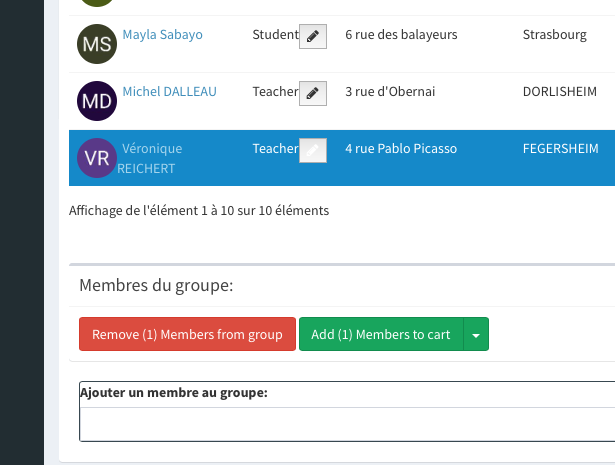Click the Membres du groupe heading
Viewport: 615px width, 465px height.
click(x=156, y=285)
